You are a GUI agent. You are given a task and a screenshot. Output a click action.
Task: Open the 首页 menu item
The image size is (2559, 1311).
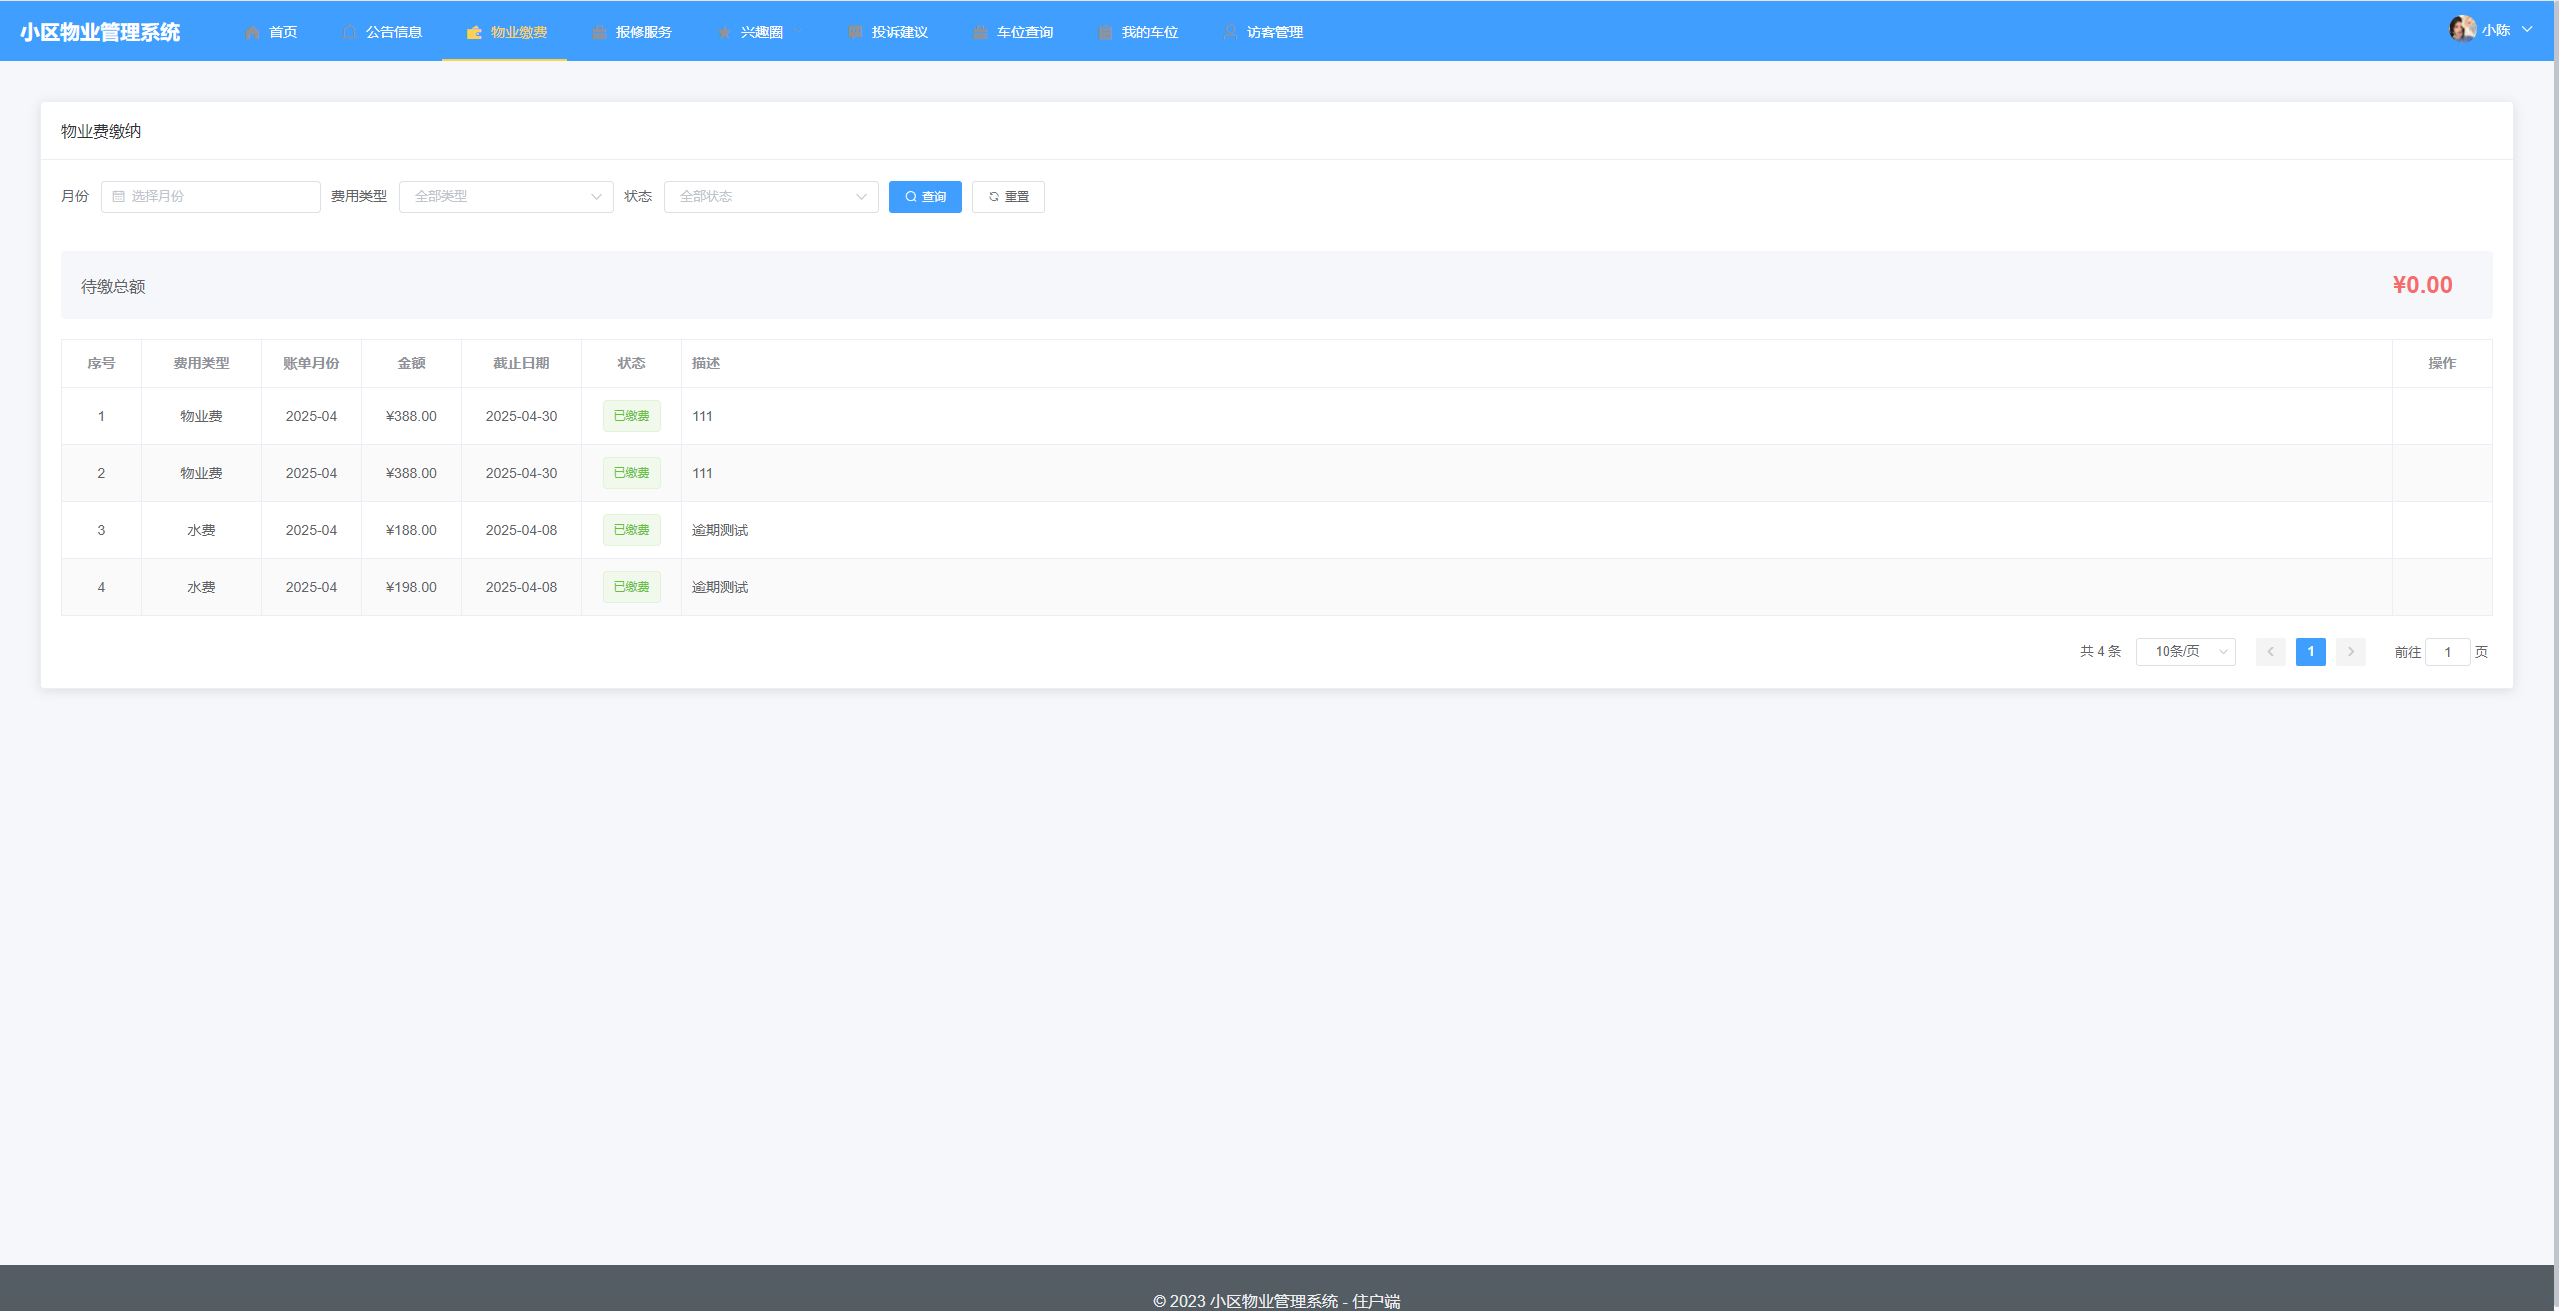pyautogui.click(x=283, y=32)
